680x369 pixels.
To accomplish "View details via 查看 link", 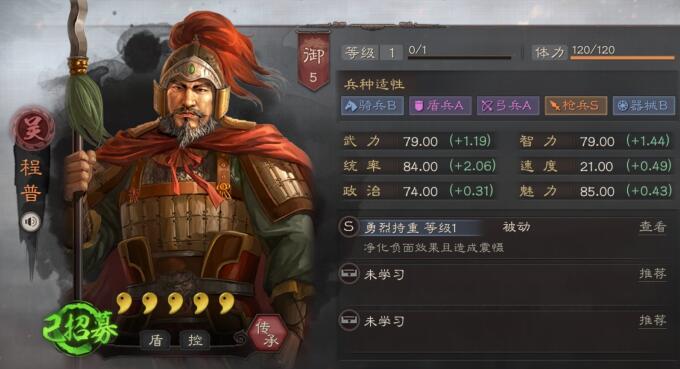I will click(652, 227).
